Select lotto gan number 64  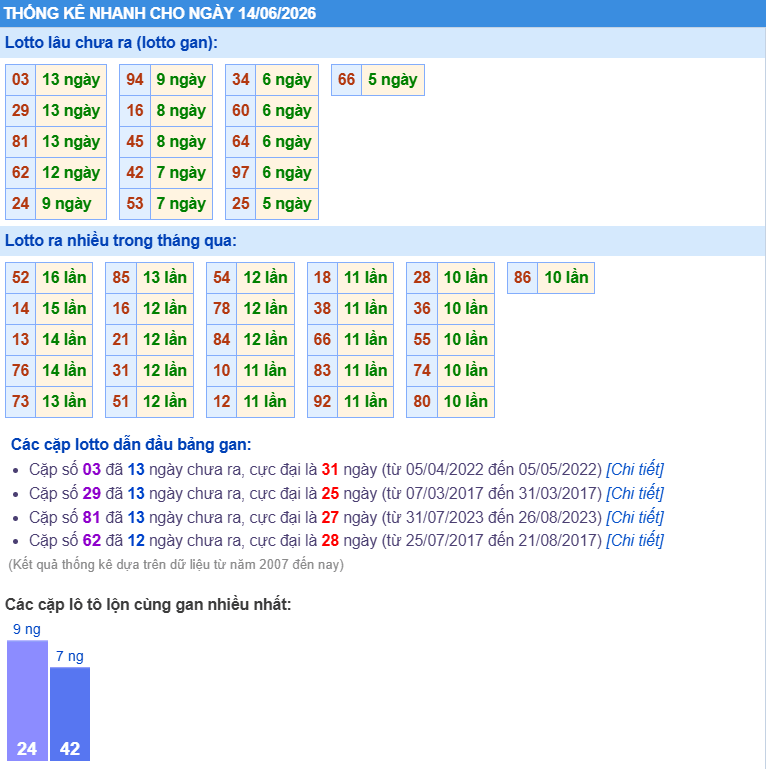click(241, 141)
